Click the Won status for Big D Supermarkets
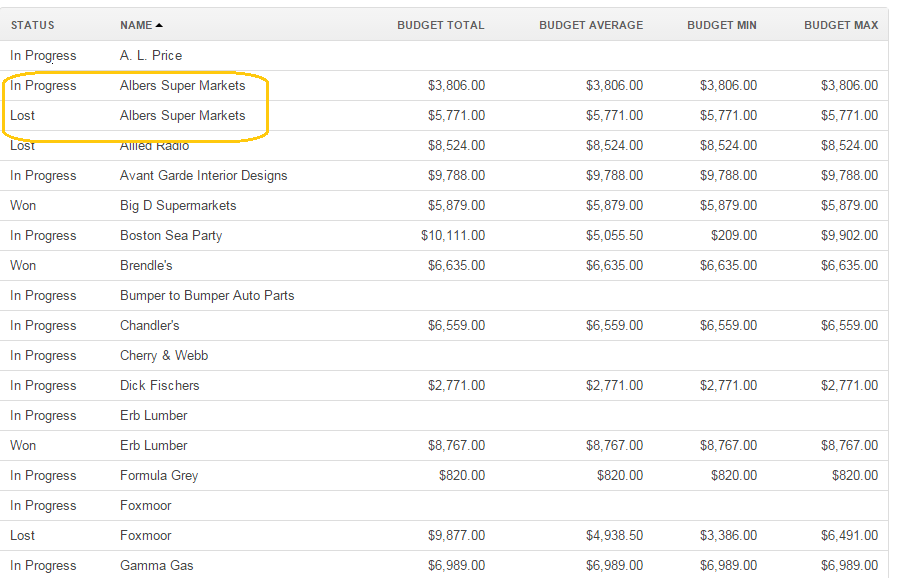The height and width of the screenshot is (578, 904). 23,205
